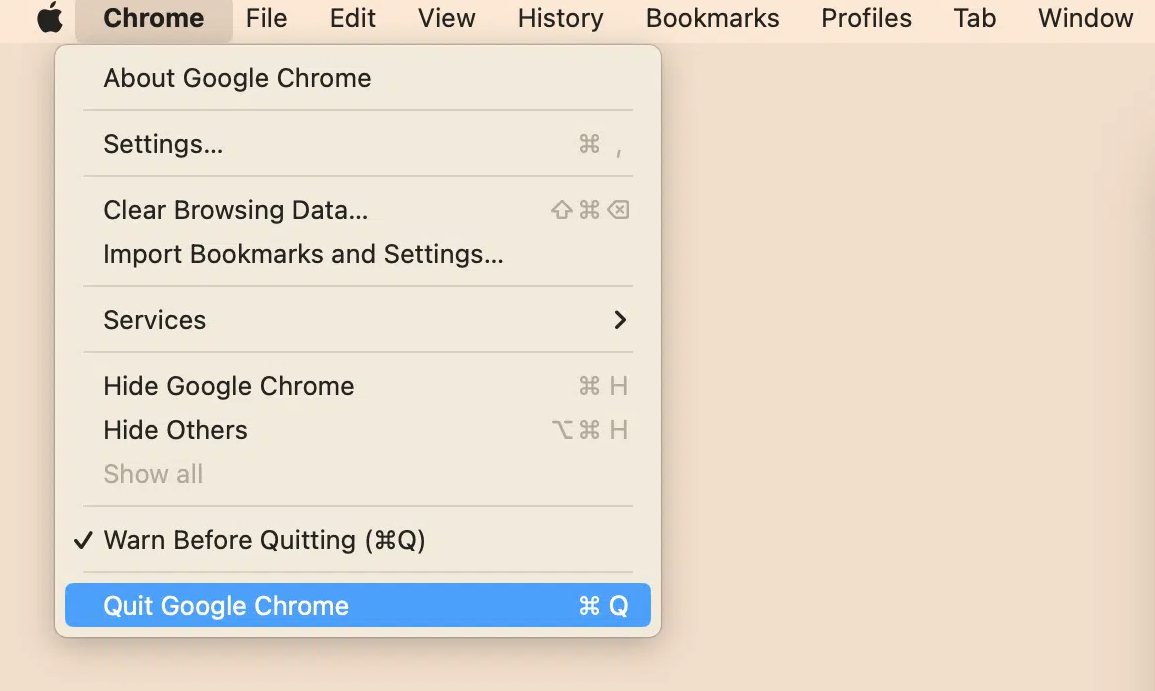Open the History menu
This screenshot has height=691, width=1155.
[x=560, y=18]
